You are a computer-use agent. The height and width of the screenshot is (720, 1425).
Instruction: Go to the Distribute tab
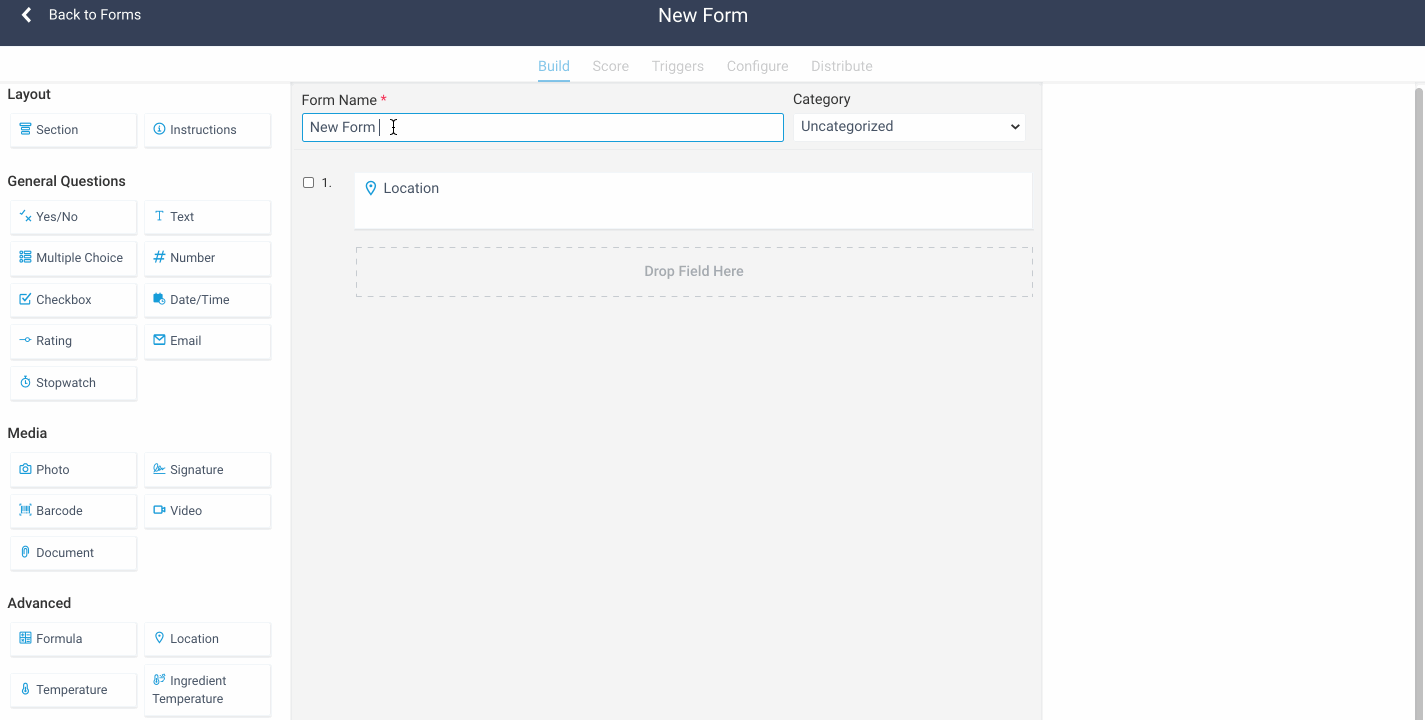click(x=842, y=66)
